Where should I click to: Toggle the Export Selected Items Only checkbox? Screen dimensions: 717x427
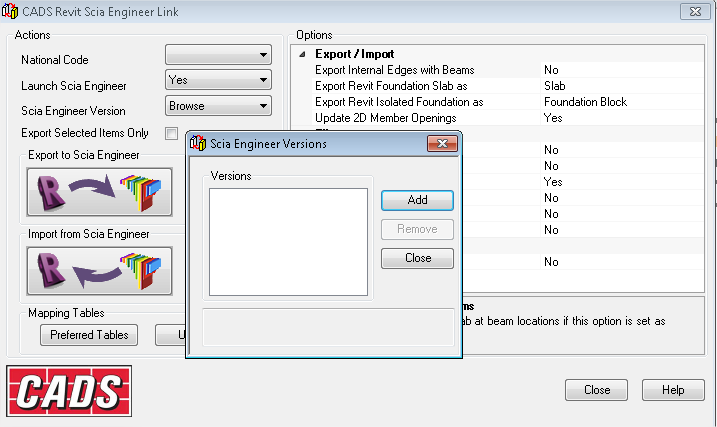(171, 133)
